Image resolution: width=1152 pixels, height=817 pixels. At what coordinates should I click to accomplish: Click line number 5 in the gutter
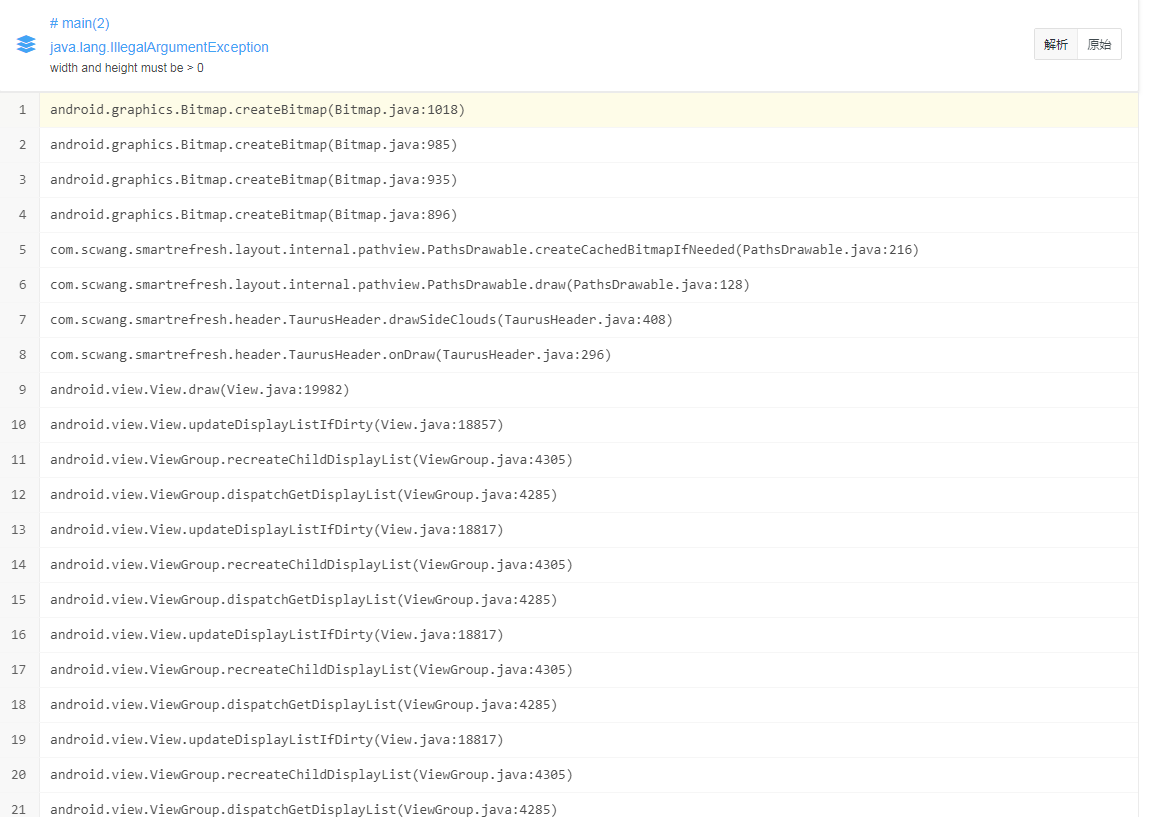(22, 250)
